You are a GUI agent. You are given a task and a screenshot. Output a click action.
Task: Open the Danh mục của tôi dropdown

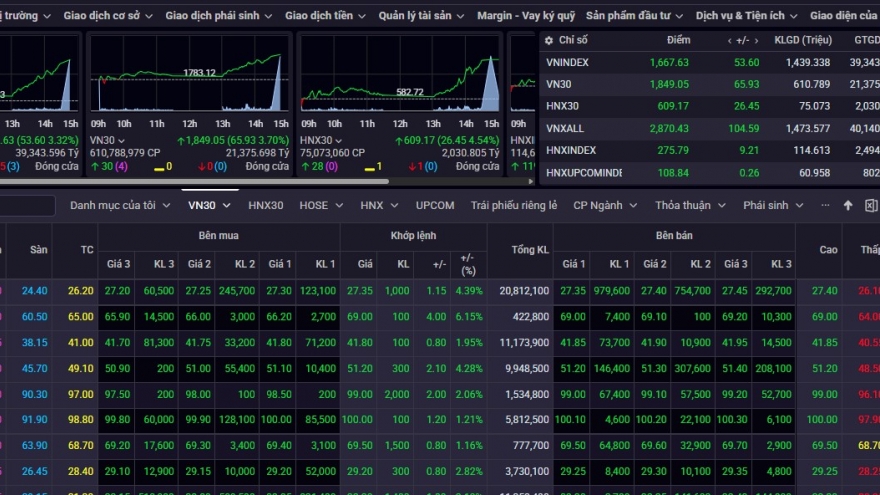click(119, 205)
